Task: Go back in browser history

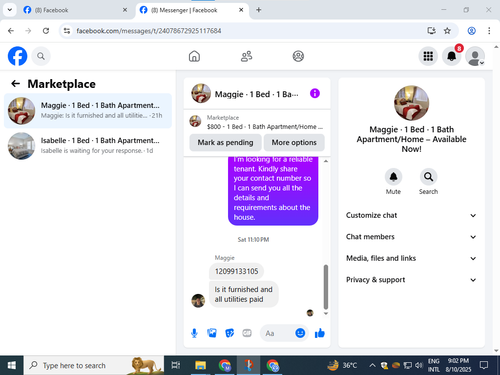Action: click(x=11, y=31)
